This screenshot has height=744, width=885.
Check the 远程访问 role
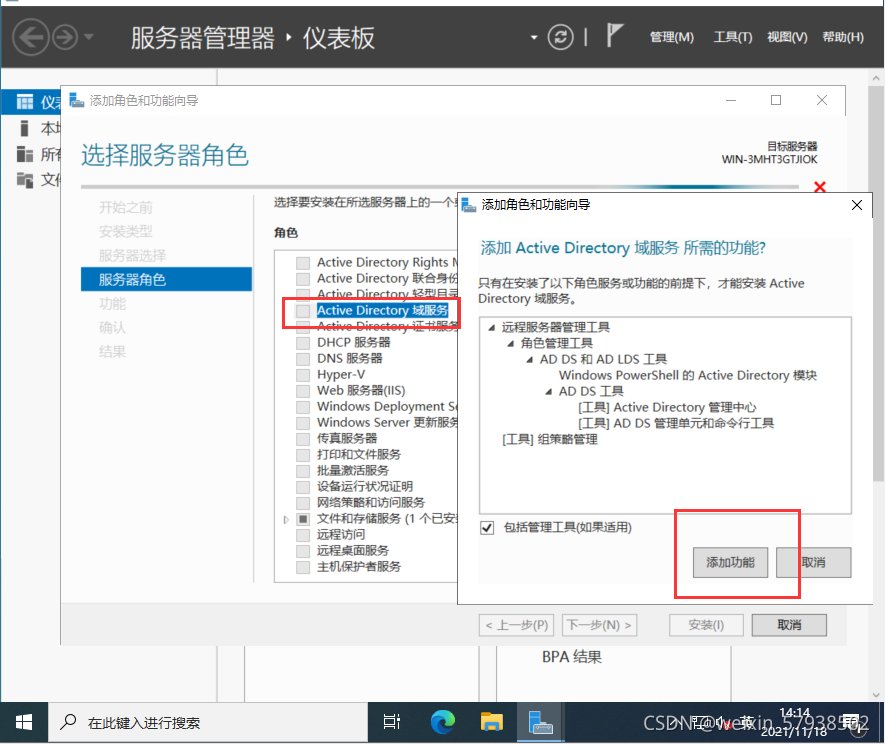(303, 535)
